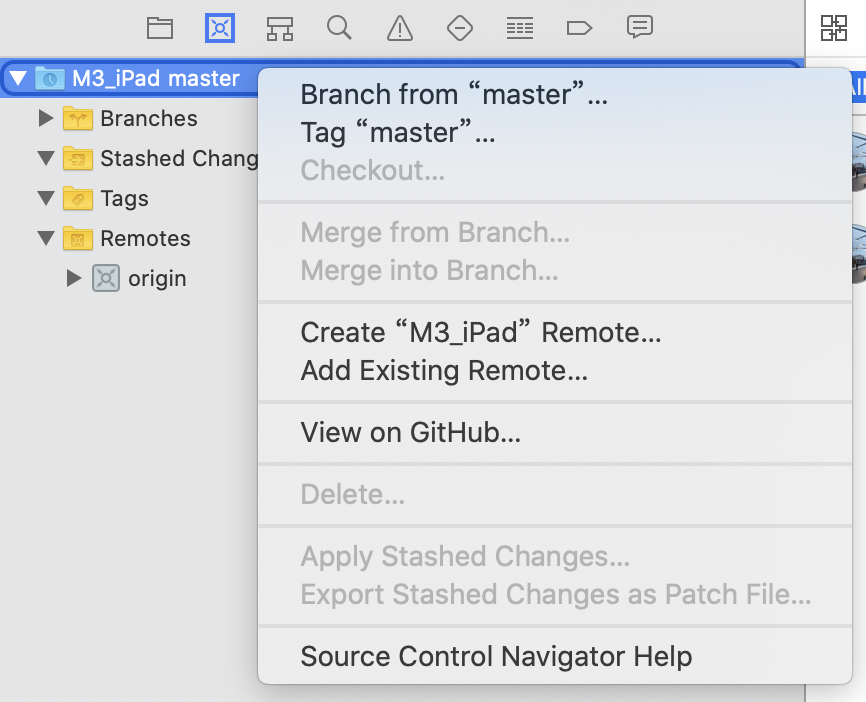Open the Project navigator folder icon

(160, 28)
